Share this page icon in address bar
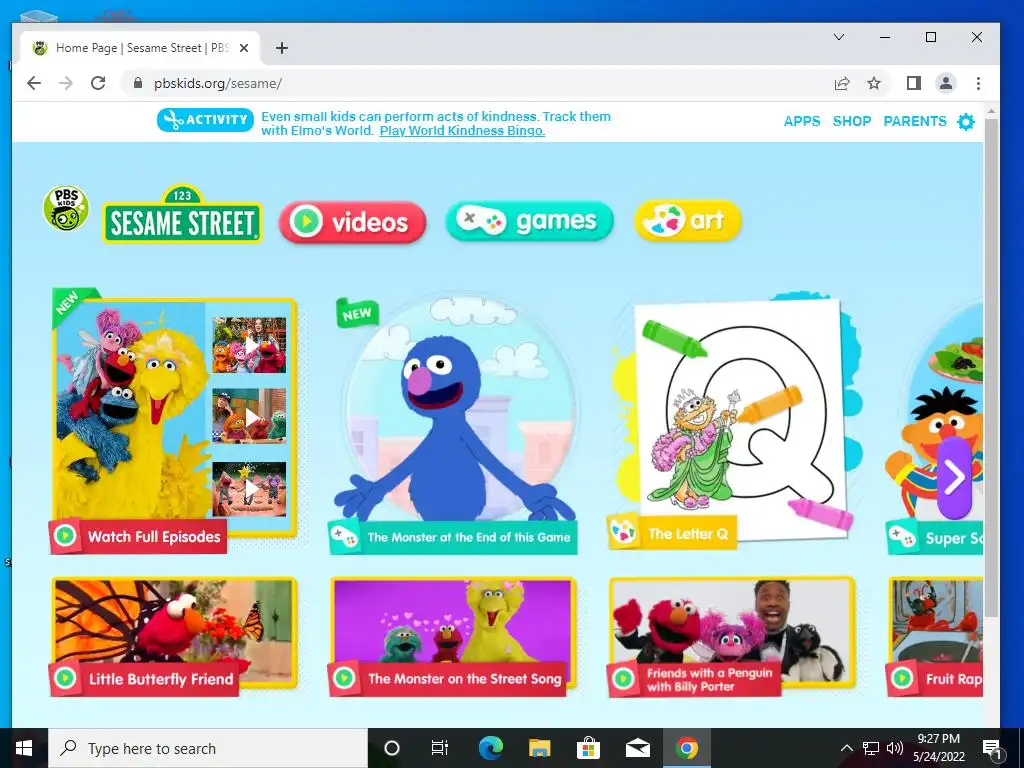Image resolution: width=1024 pixels, height=768 pixels. 842,83
